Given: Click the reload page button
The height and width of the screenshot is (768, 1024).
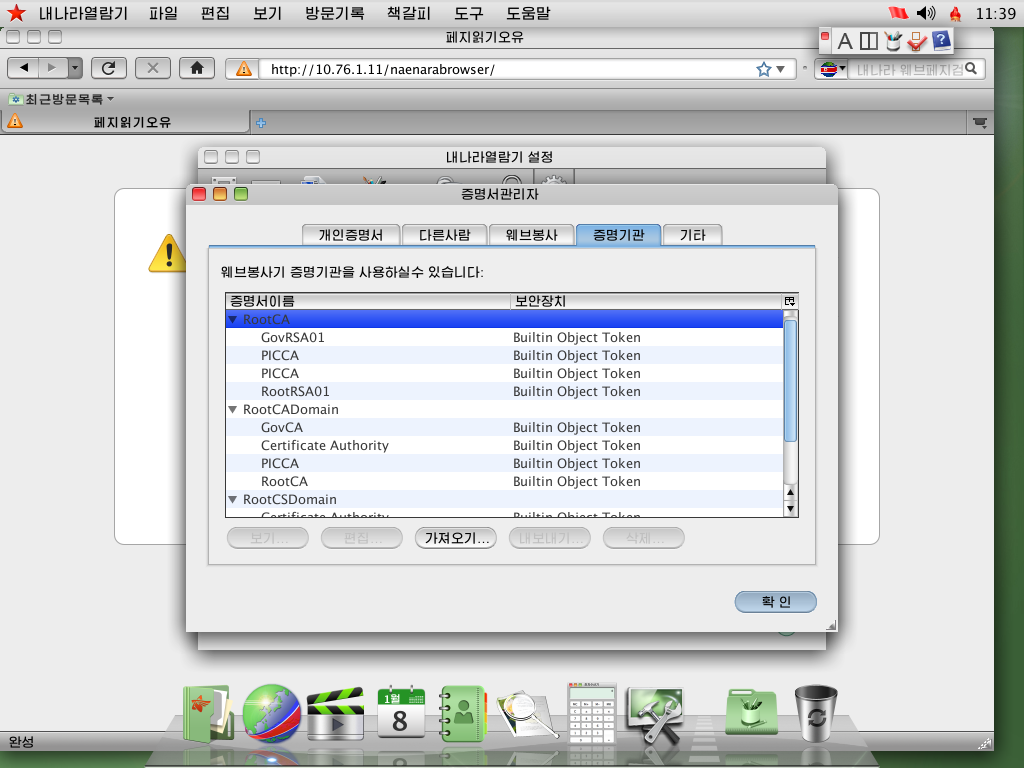Looking at the screenshot, I should point(108,68).
